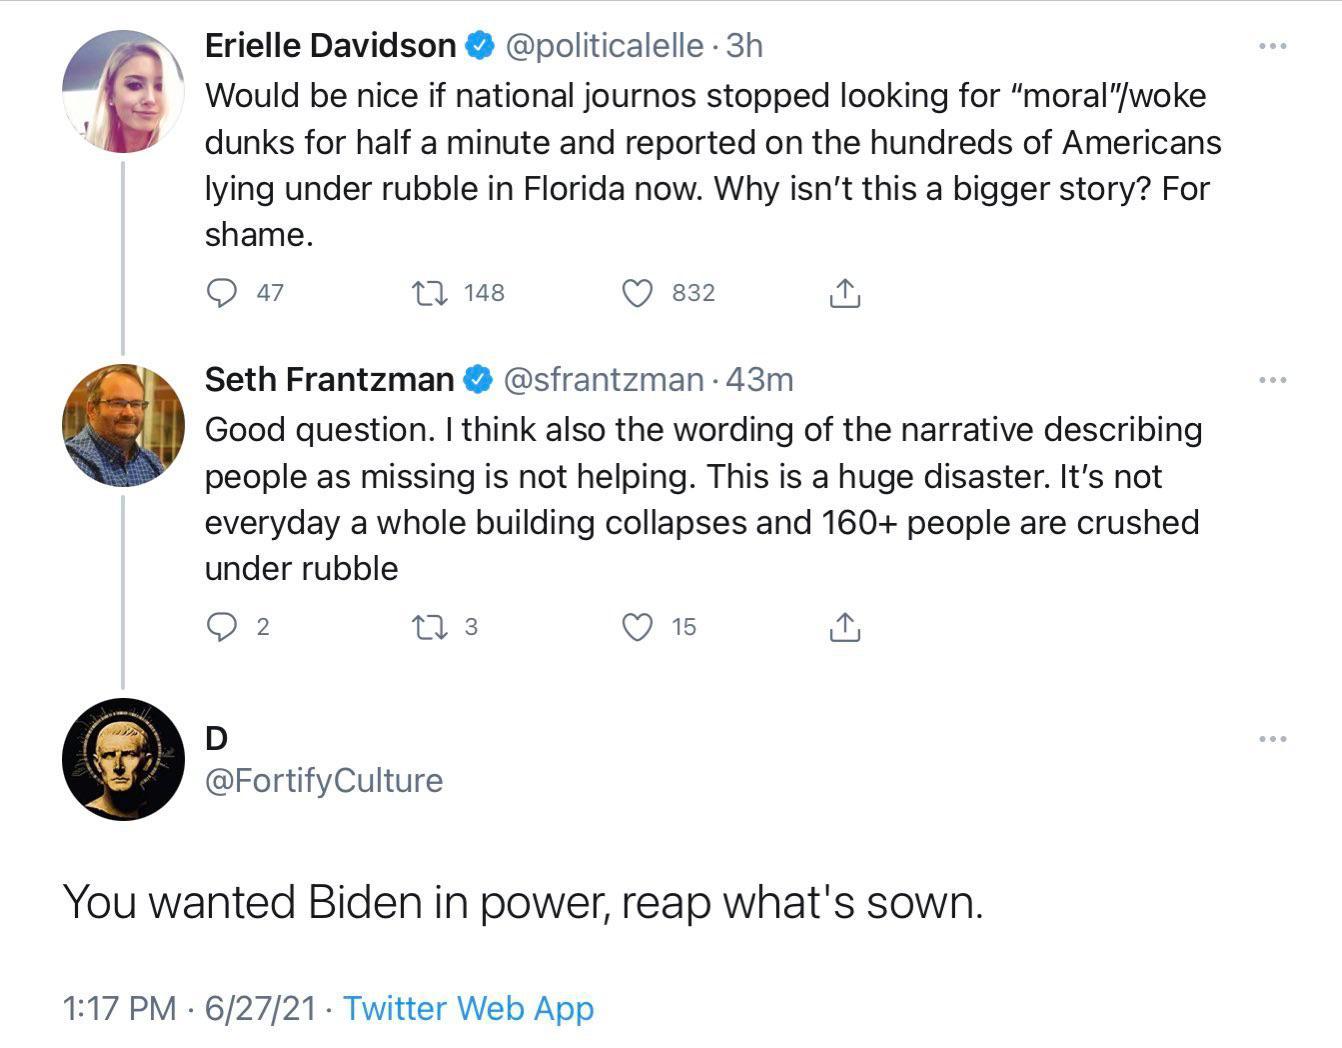Screen dimensions: 1342x1048
Task: Click the Seth Frantzman display name
Action: pyautogui.click(x=329, y=380)
